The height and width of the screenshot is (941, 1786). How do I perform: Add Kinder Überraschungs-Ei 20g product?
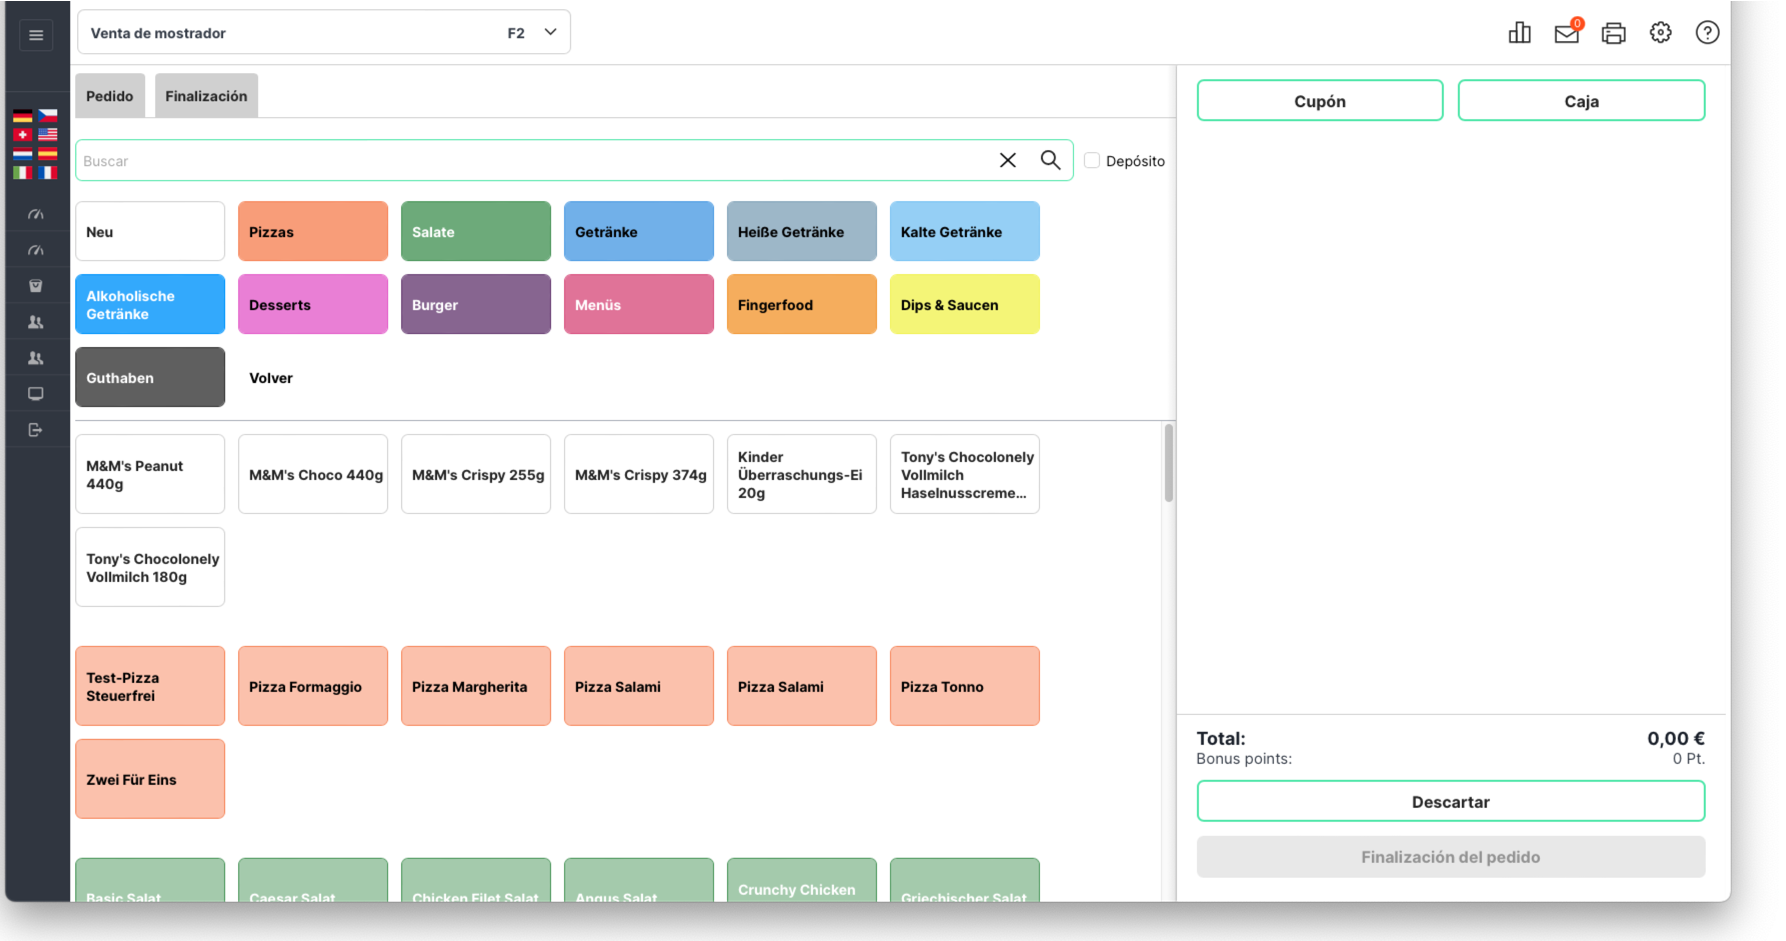point(802,474)
